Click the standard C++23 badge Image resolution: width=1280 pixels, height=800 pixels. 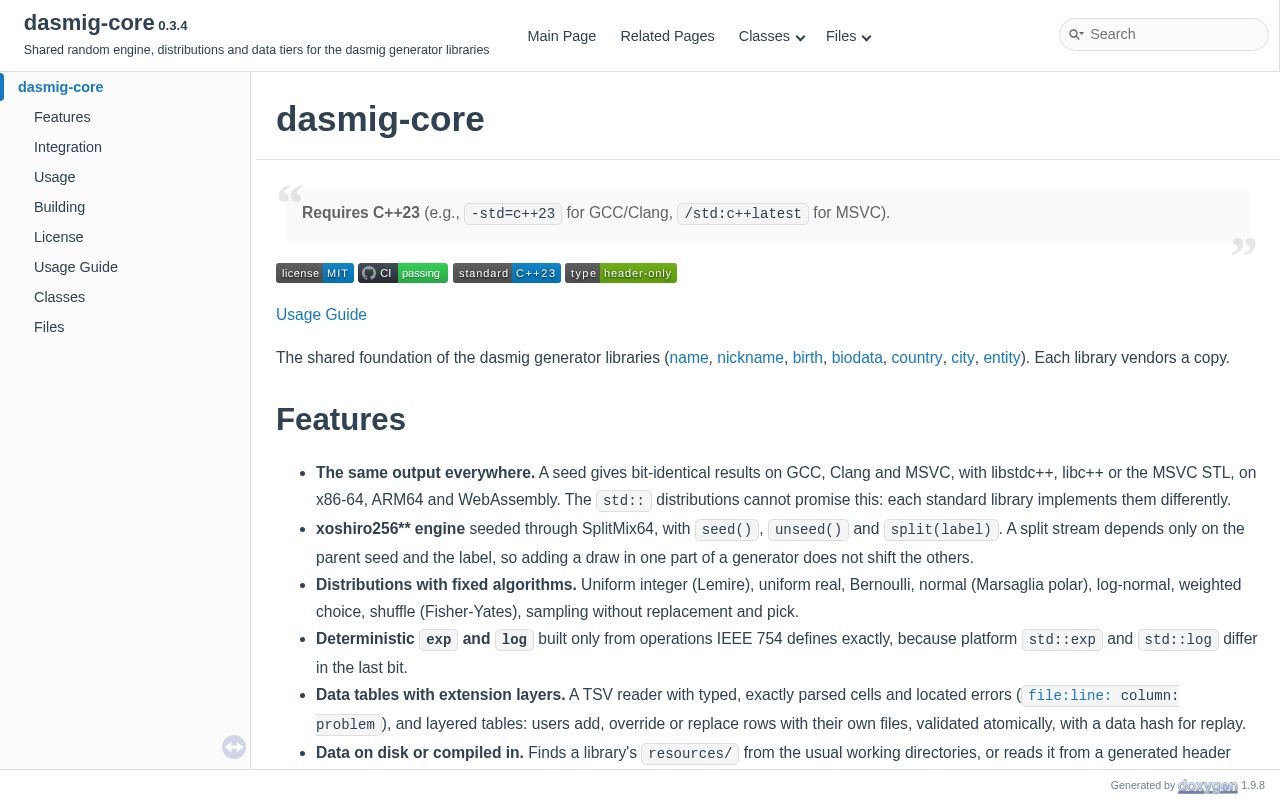coord(507,273)
